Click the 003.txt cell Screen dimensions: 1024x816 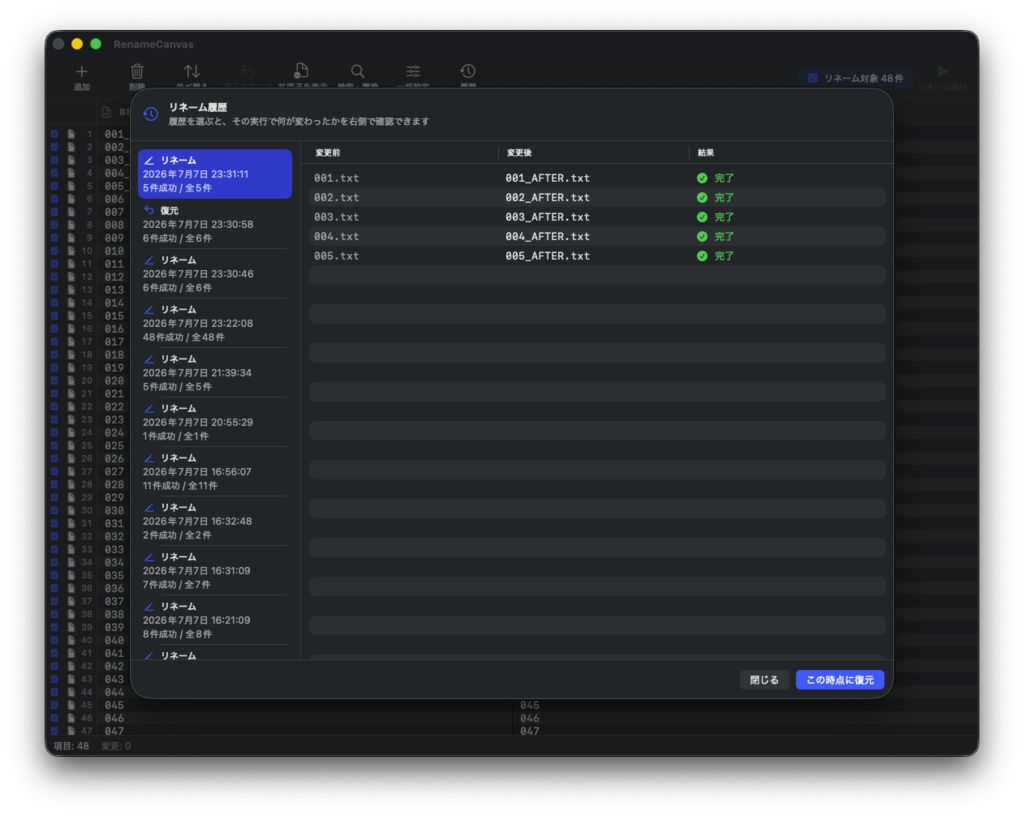pyautogui.click(x=336, y=217)
